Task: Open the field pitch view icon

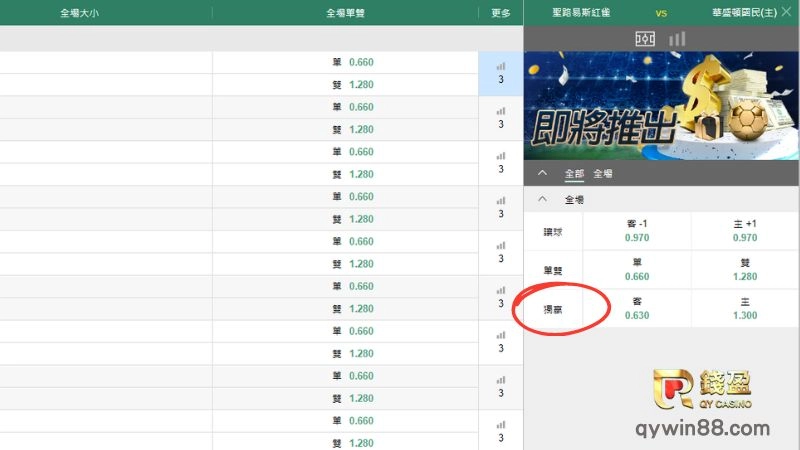Action: [x=645, y=39]
